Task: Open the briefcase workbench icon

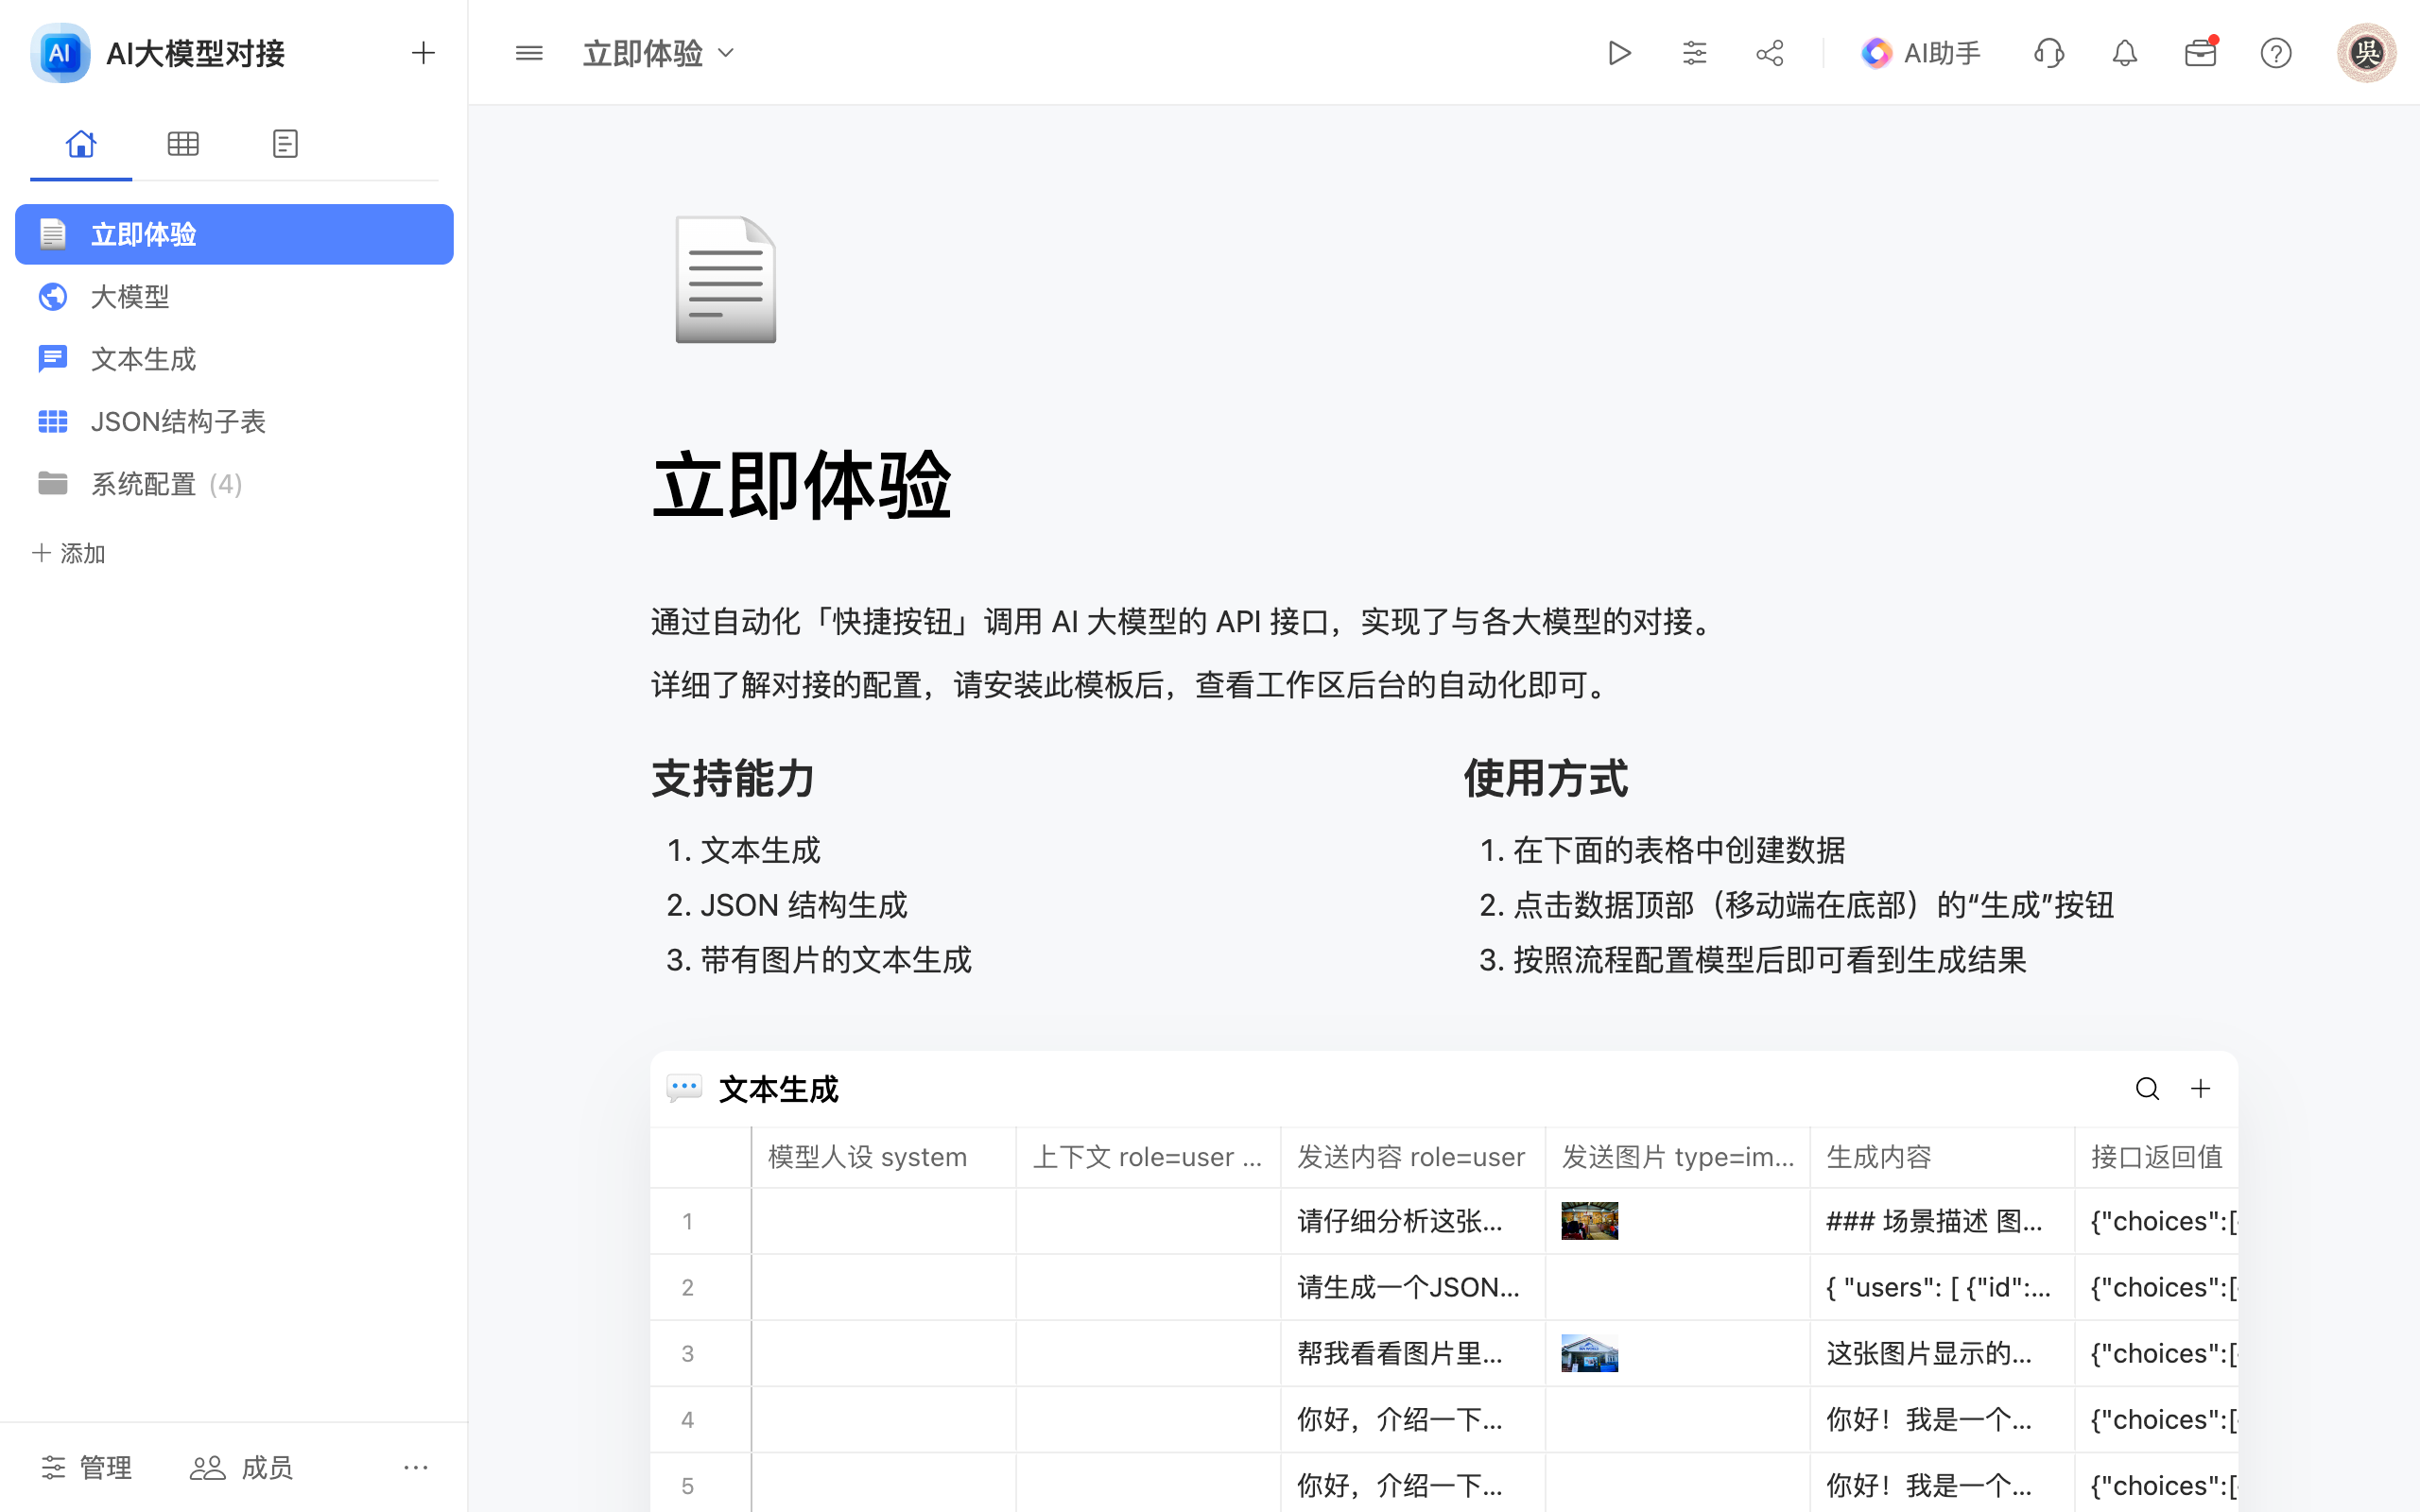Action: (x=2200, y=52)
